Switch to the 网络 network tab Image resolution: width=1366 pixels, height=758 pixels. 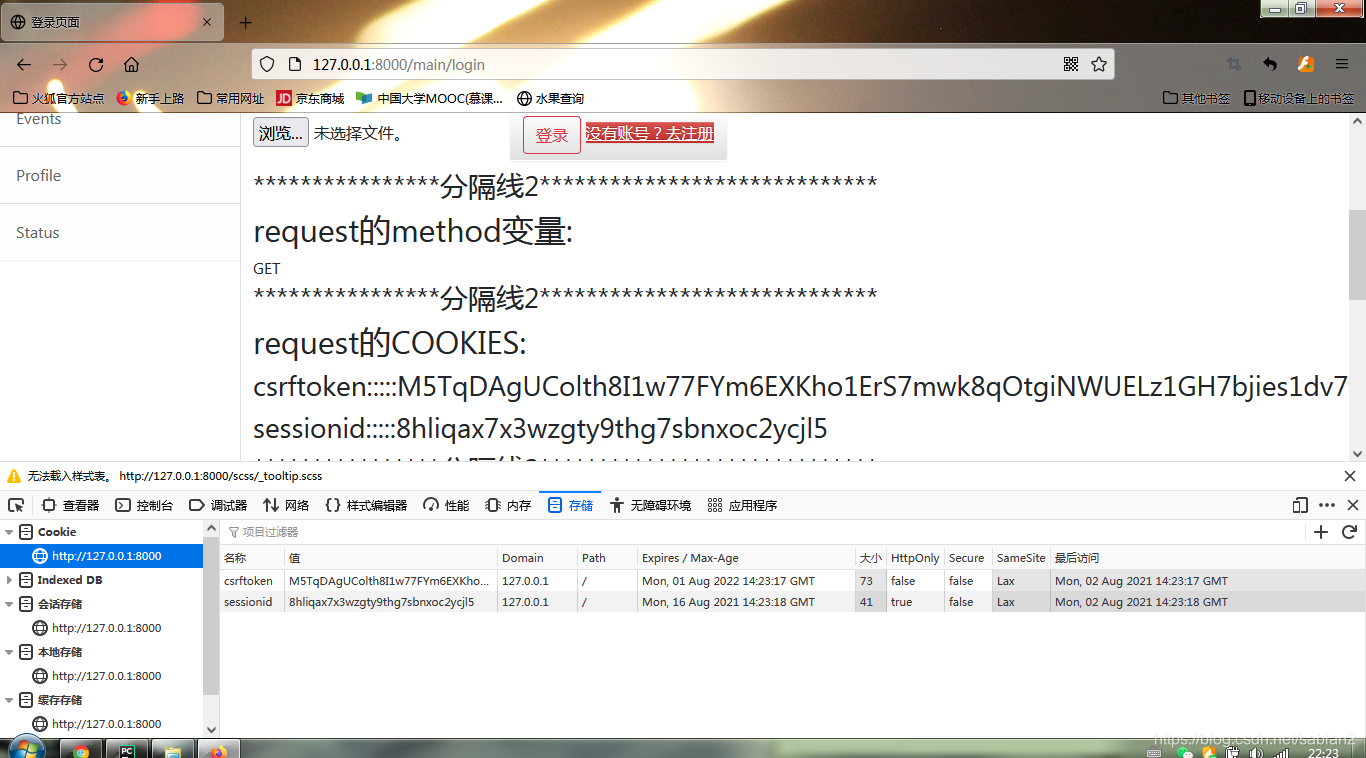point(286,505)
